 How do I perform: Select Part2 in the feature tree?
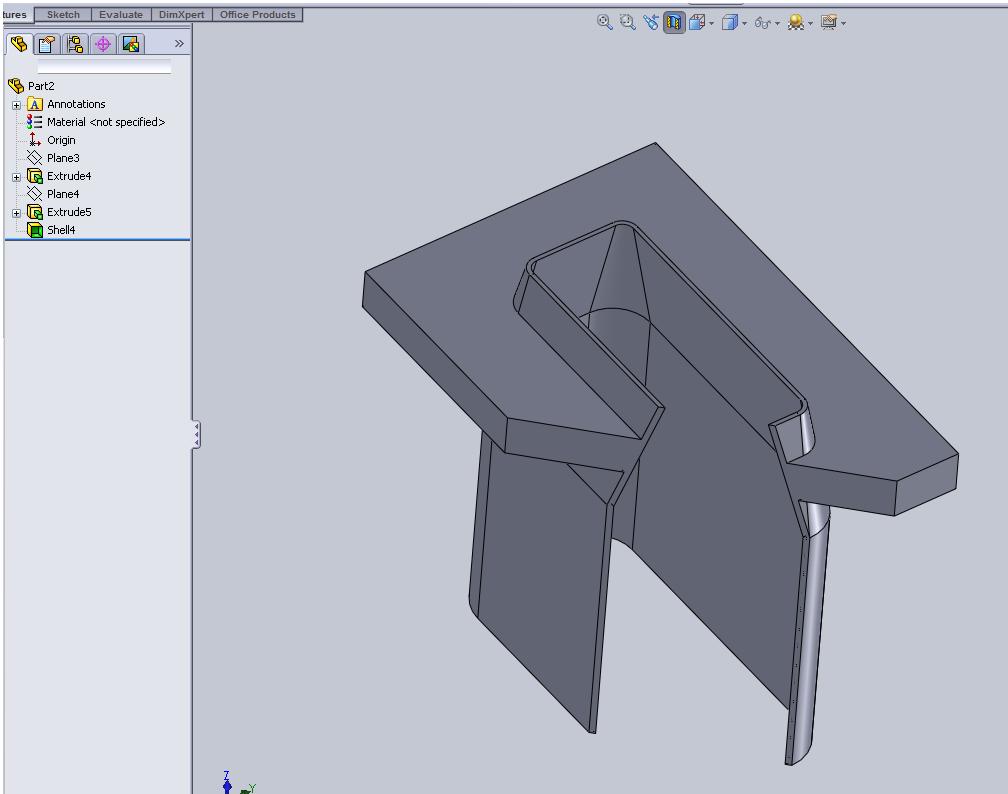coord(40,86)
